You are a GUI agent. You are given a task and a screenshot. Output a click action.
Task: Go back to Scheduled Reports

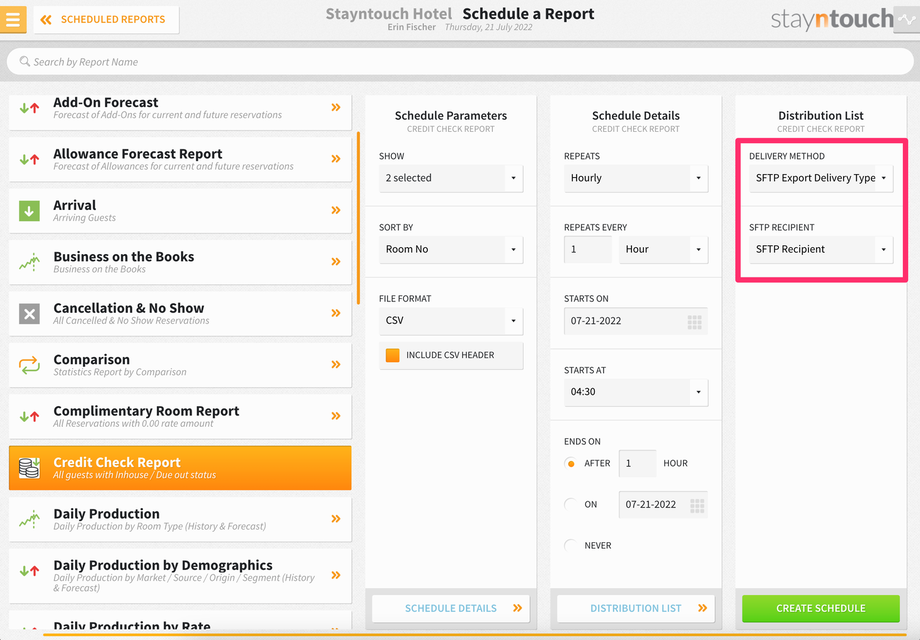pyautogui.click(x=106, y=19)
